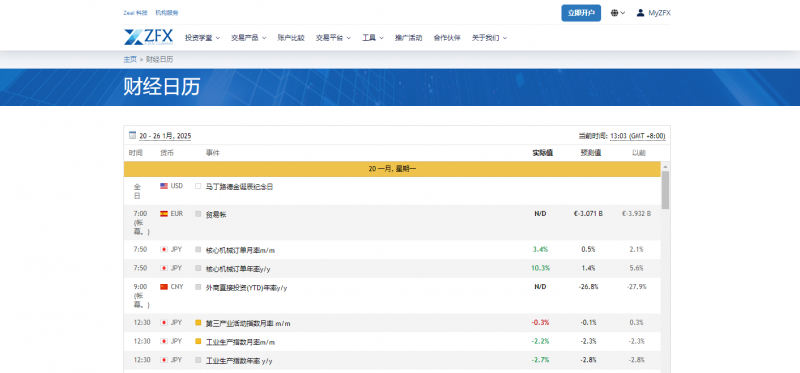The width and height of the screenshot is (800, 373).
Task: Click the MyZFX user silhouette icon
Action: pos(640,13)
